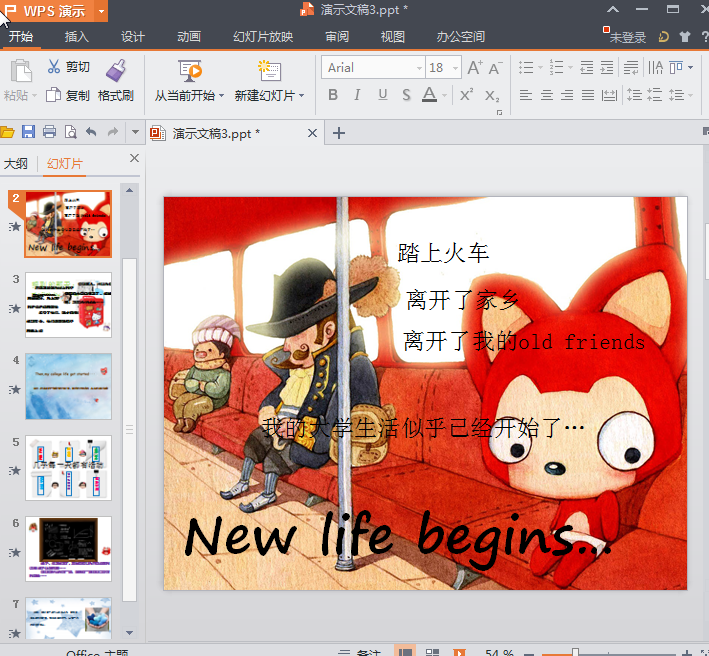This screenshot has width=709, height=656.
Task: Click the numbered list icon
Action: tap(556, 68)
